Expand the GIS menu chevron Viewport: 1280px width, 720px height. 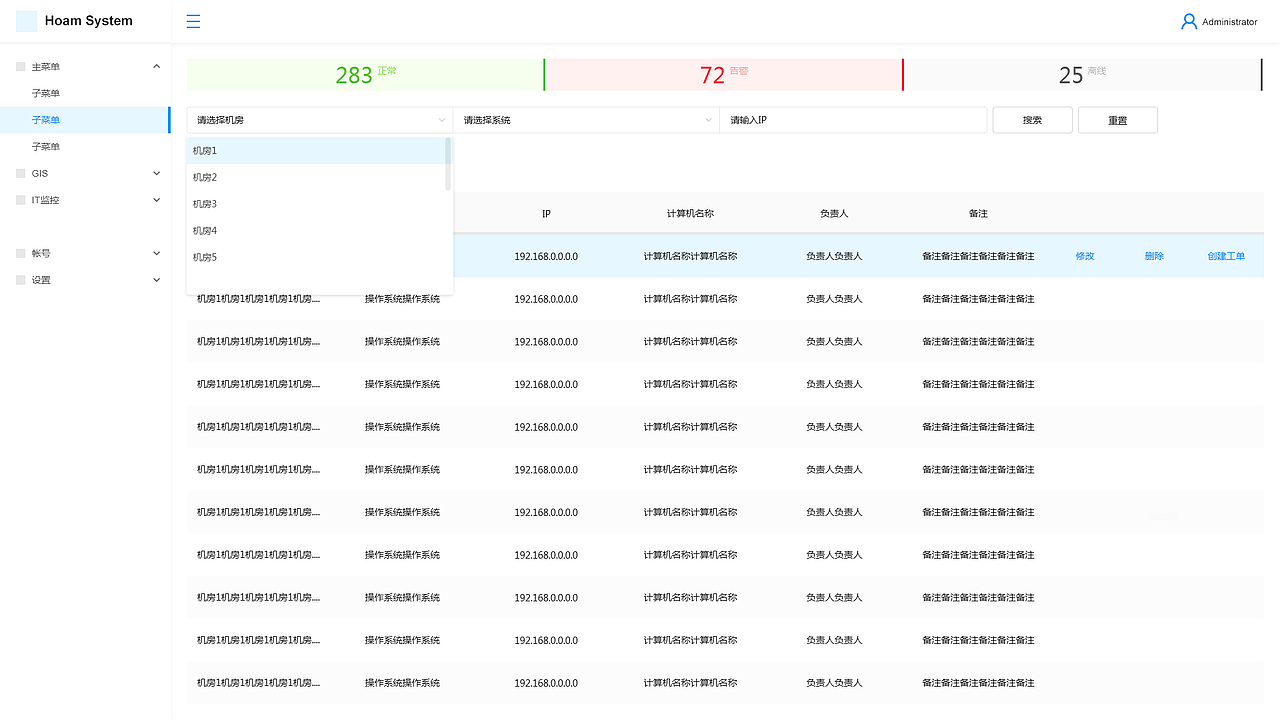pos(156,173)
